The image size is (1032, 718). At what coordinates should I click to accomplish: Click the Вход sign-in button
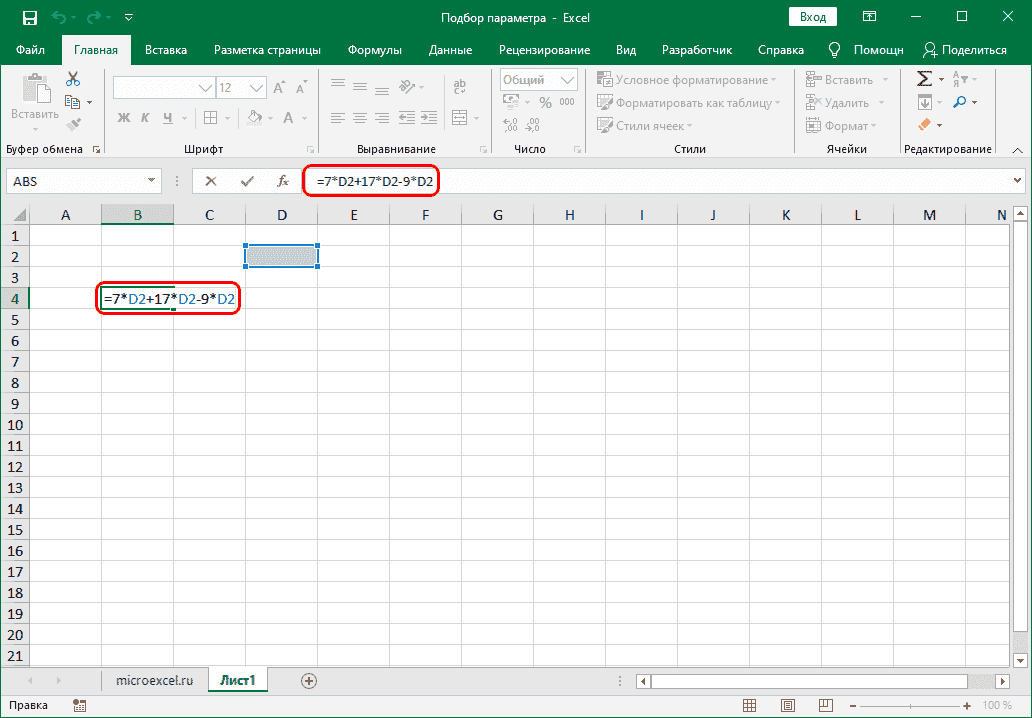click(813, 17)
